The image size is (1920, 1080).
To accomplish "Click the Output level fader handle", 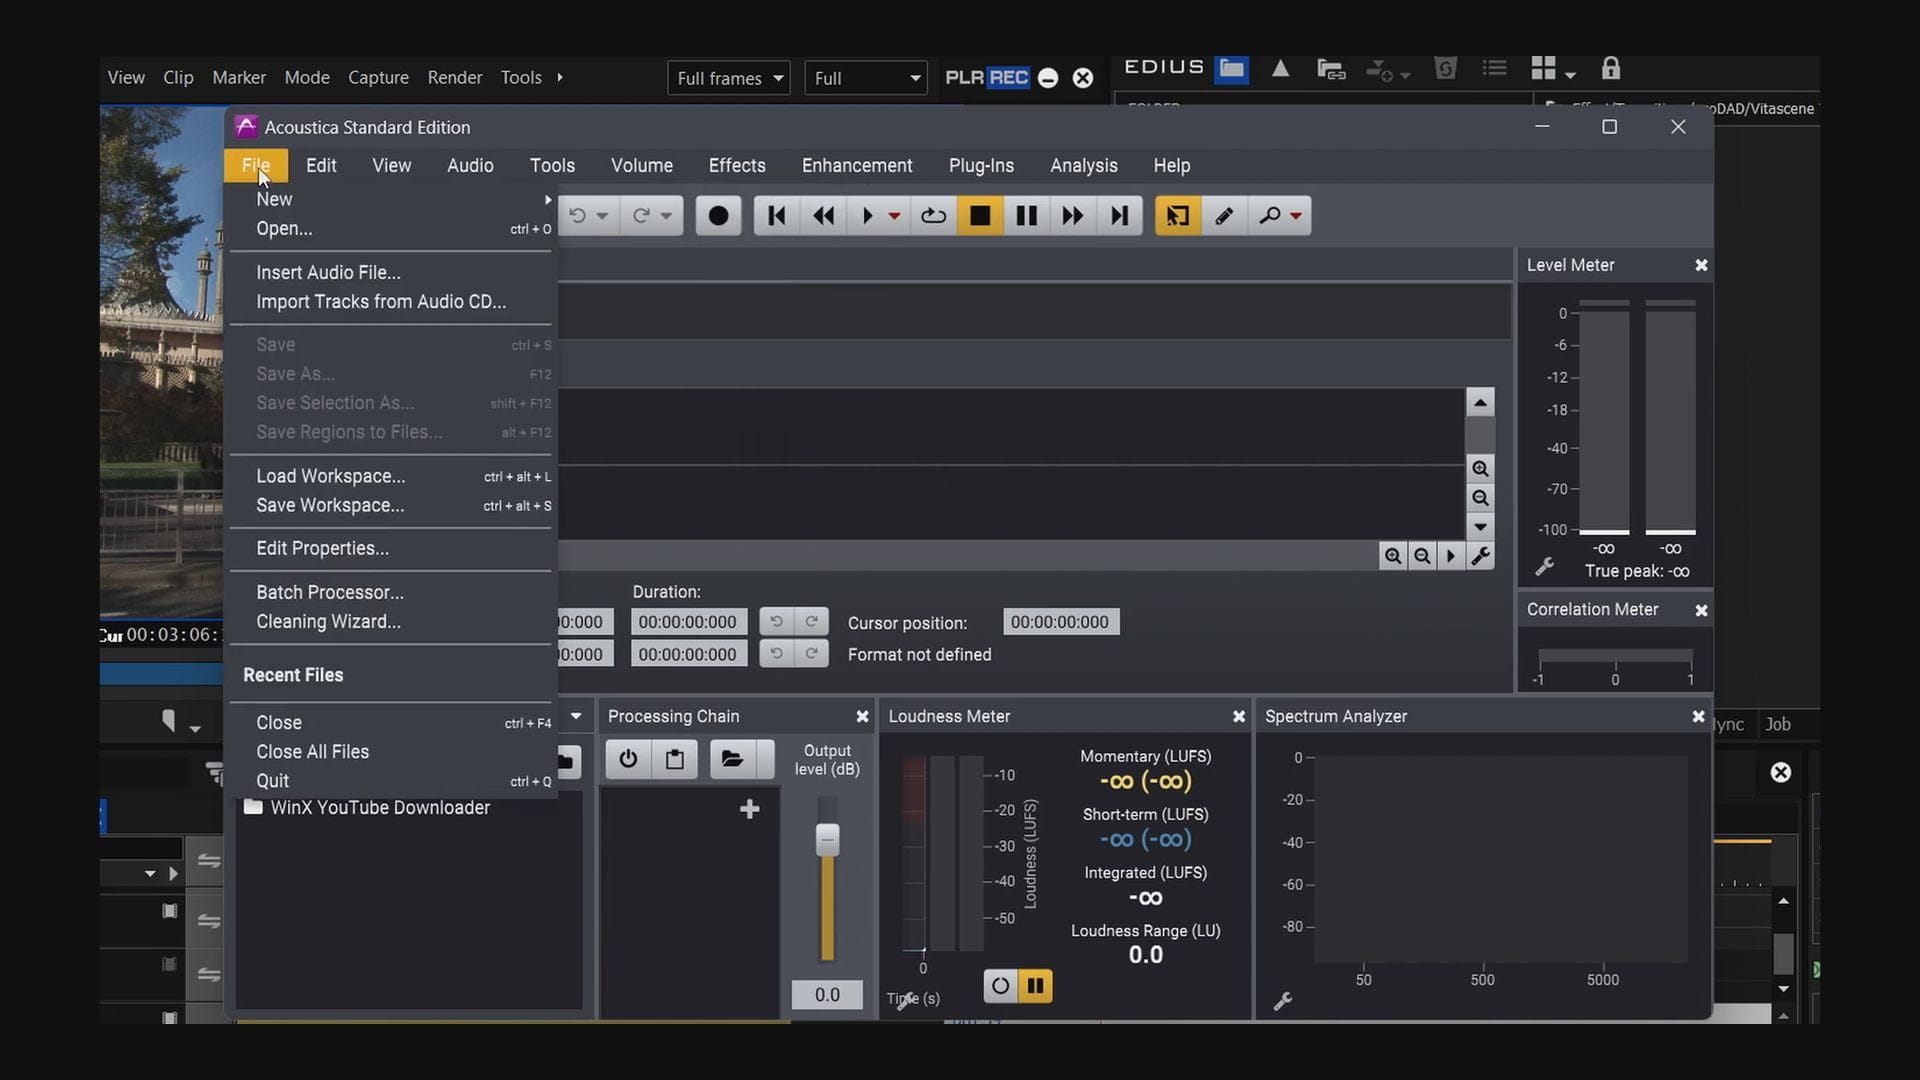I will click(x=827, y=839).
